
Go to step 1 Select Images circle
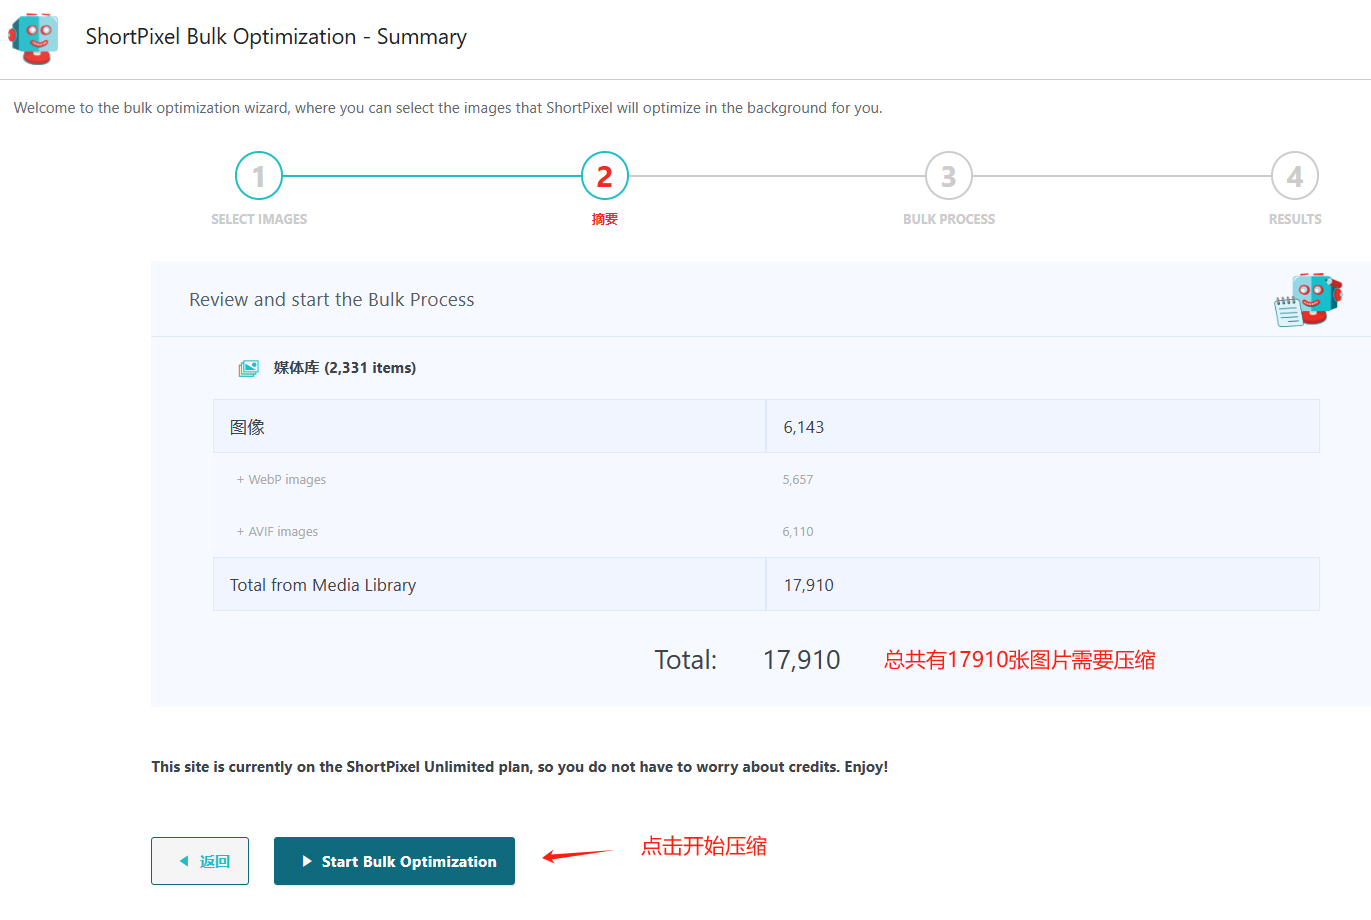click(x=259, y=176)
